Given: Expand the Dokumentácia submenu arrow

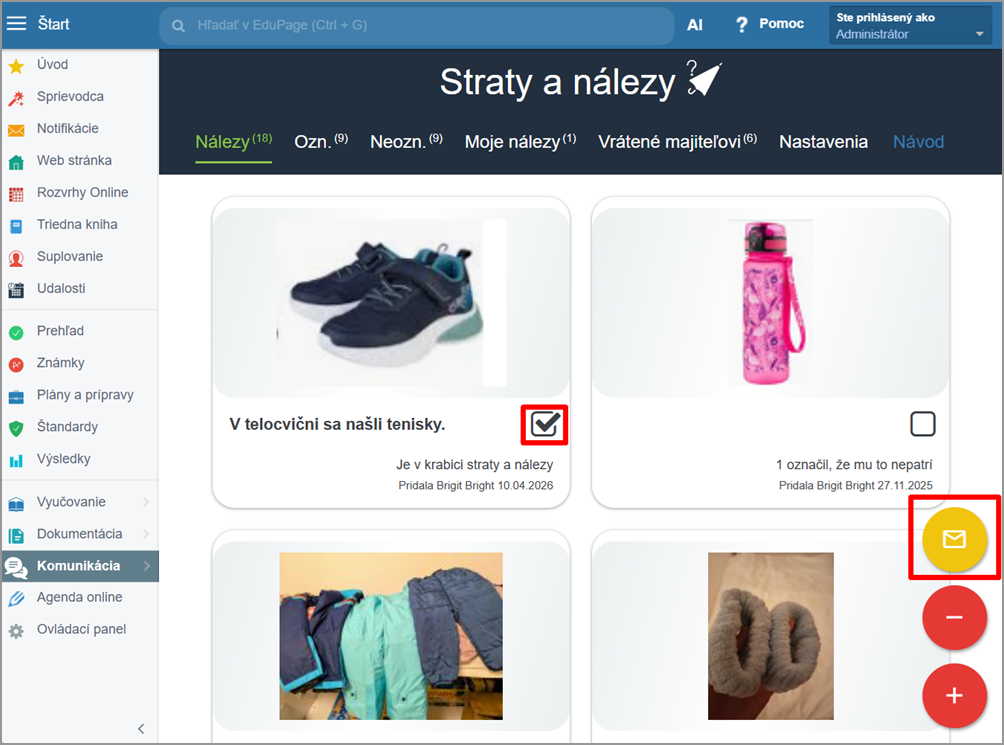Looking at the screenshot, I should tap(146, 534).
